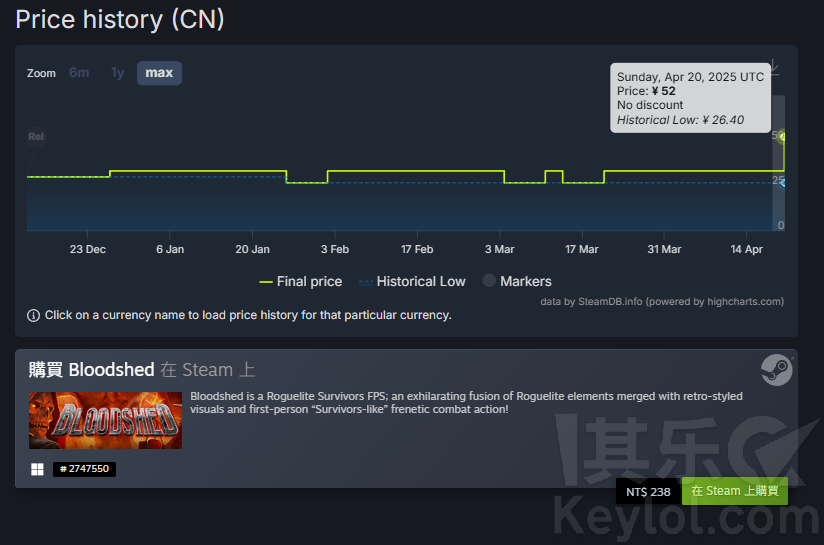Click the info circle icon beside currency hint
The height and width of the screenshot is (545, 824).
click(x=33, y=315)
